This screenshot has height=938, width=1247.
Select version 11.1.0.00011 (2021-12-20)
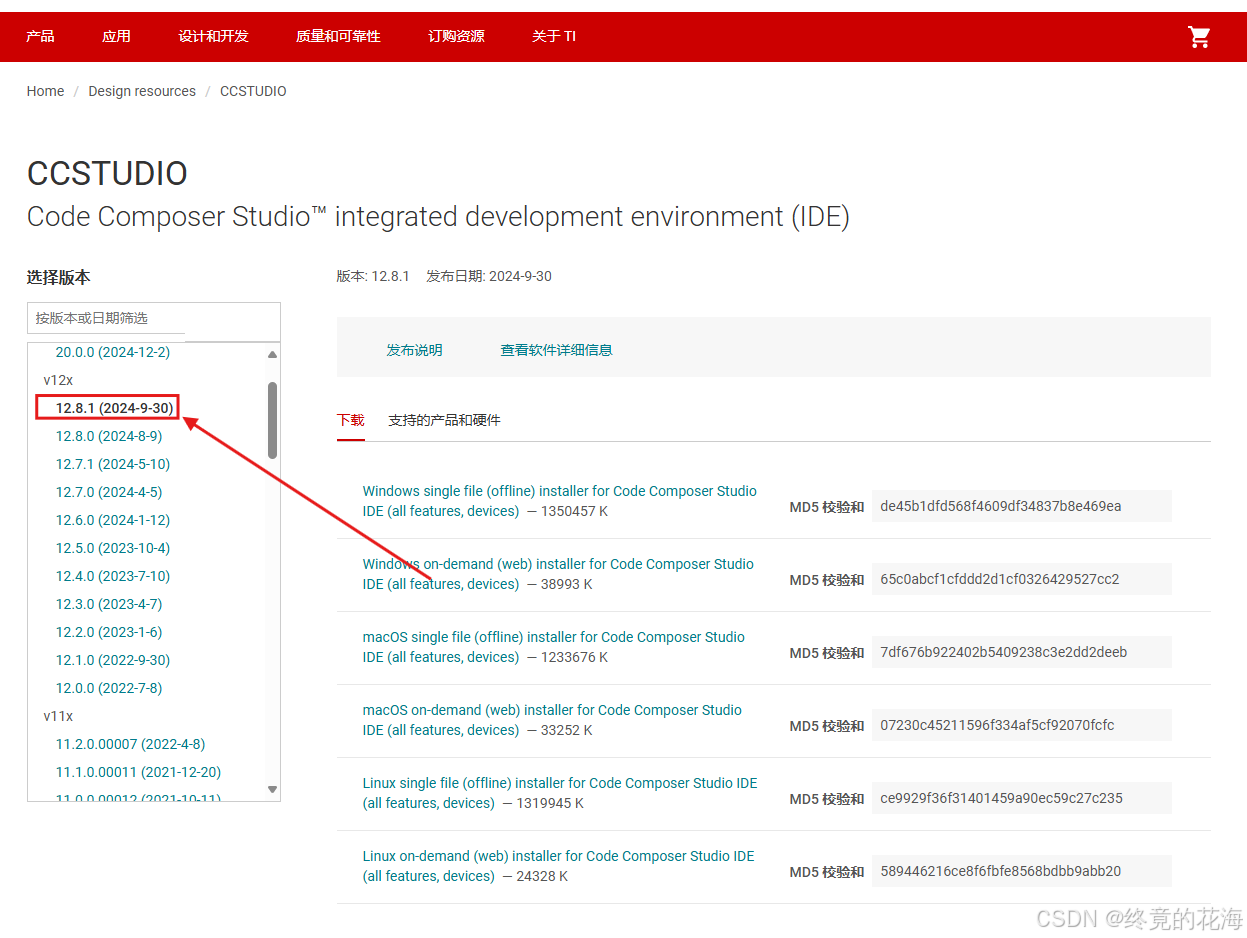point(138,772)
